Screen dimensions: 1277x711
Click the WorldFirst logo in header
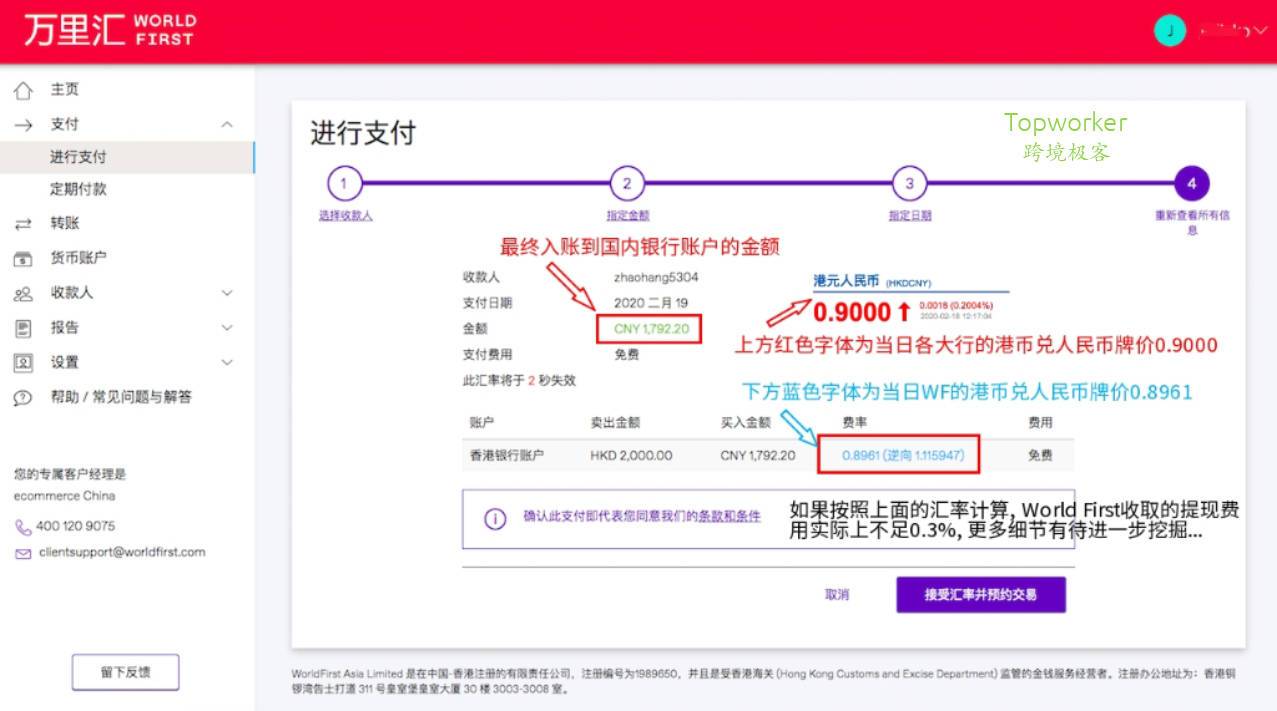coord(110,30)
